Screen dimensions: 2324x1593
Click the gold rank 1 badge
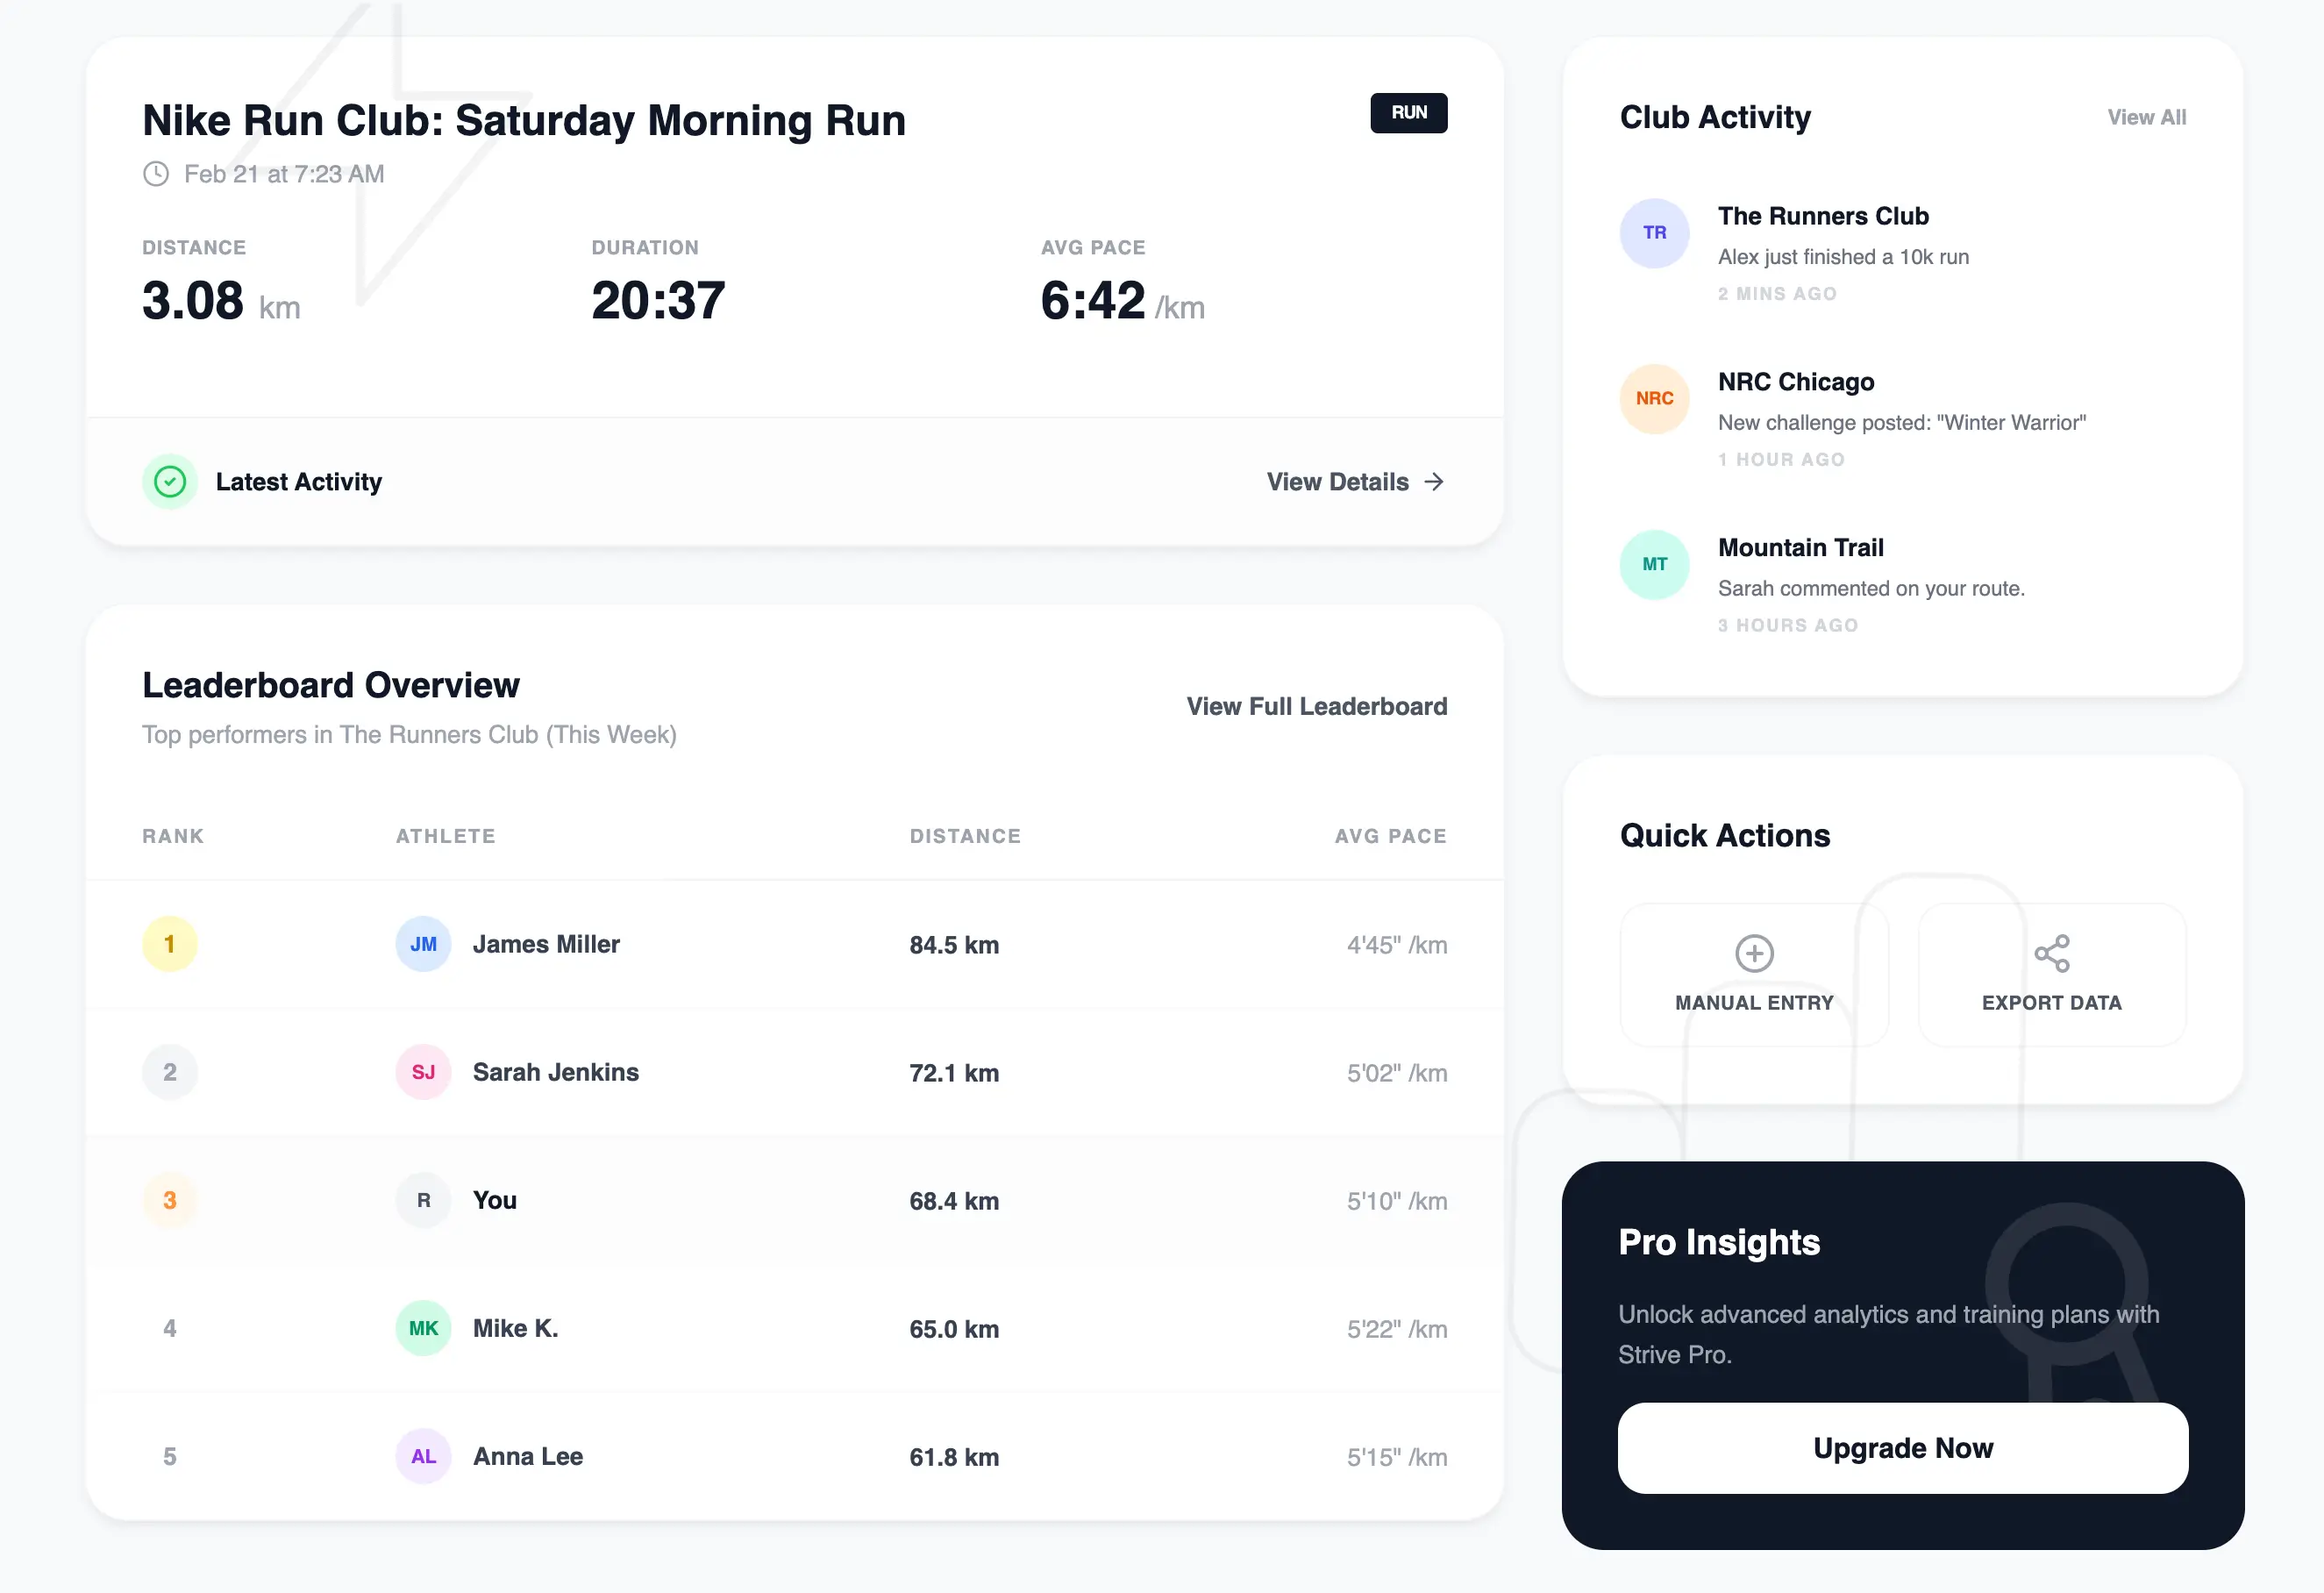pos(170,944)
